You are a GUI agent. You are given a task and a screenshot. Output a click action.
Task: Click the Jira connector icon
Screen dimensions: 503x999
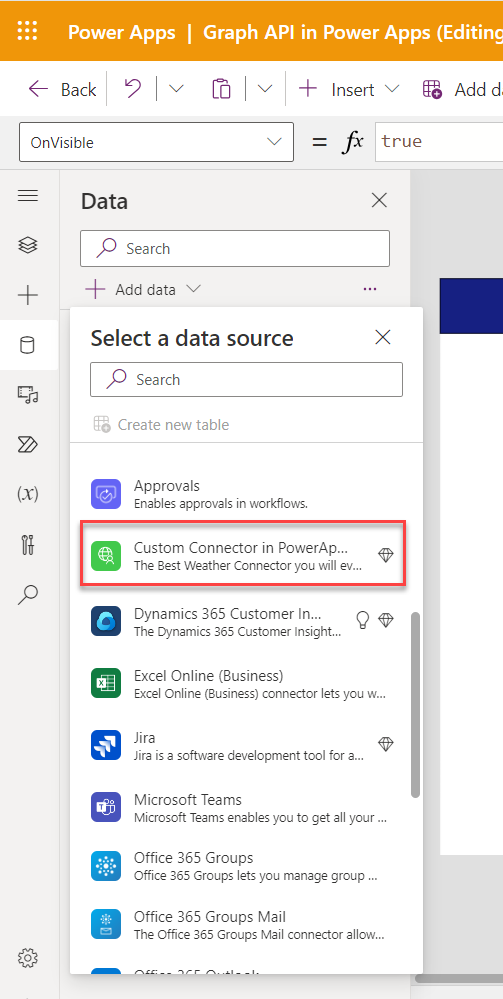point(106,745)
